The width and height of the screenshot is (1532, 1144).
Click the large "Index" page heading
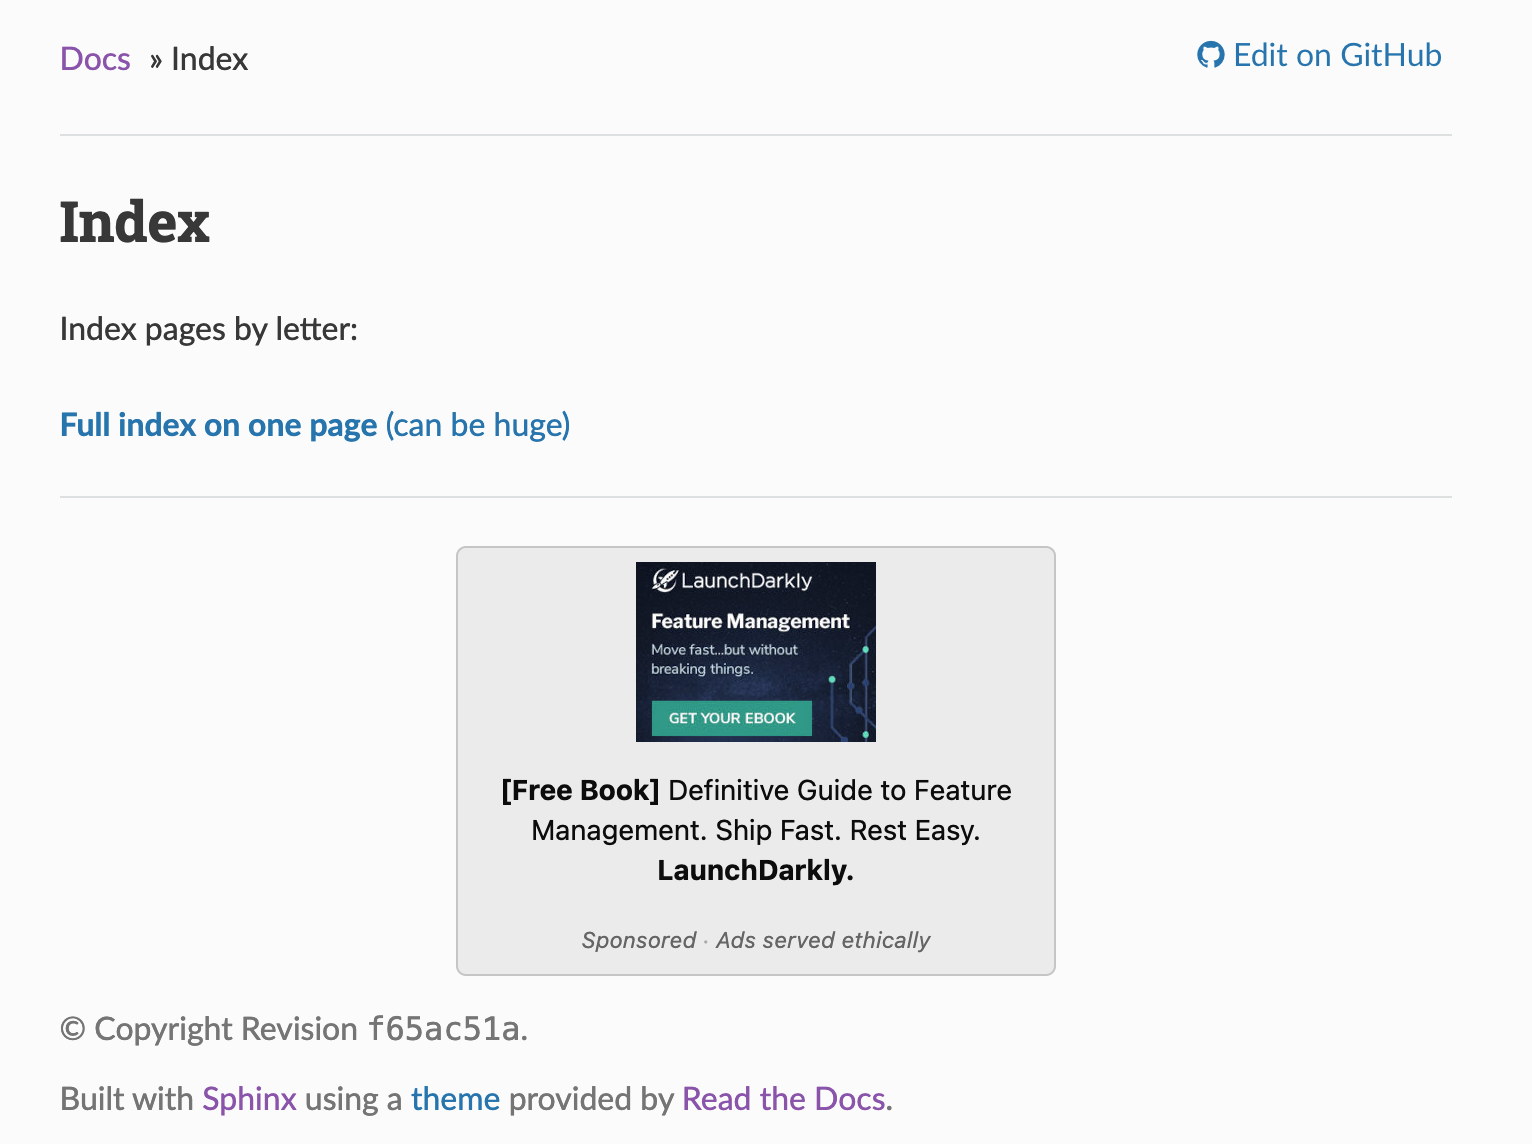tap(135, 222)
